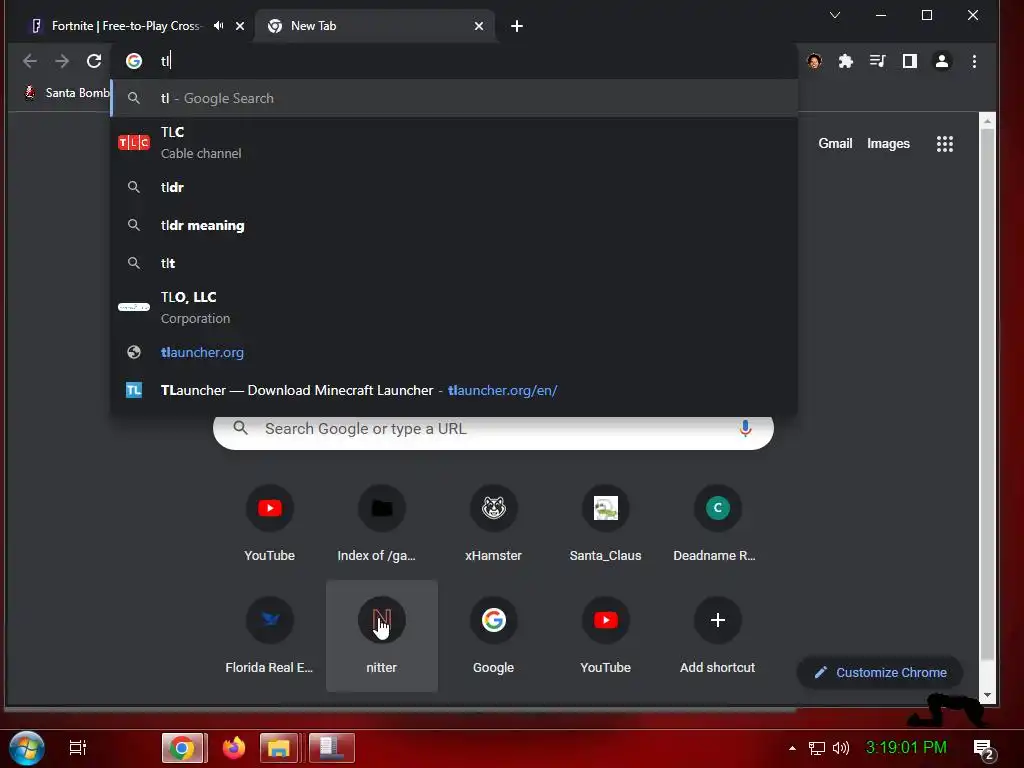Click Customize Chrome button
The image size is (1024, 768).
880,673
